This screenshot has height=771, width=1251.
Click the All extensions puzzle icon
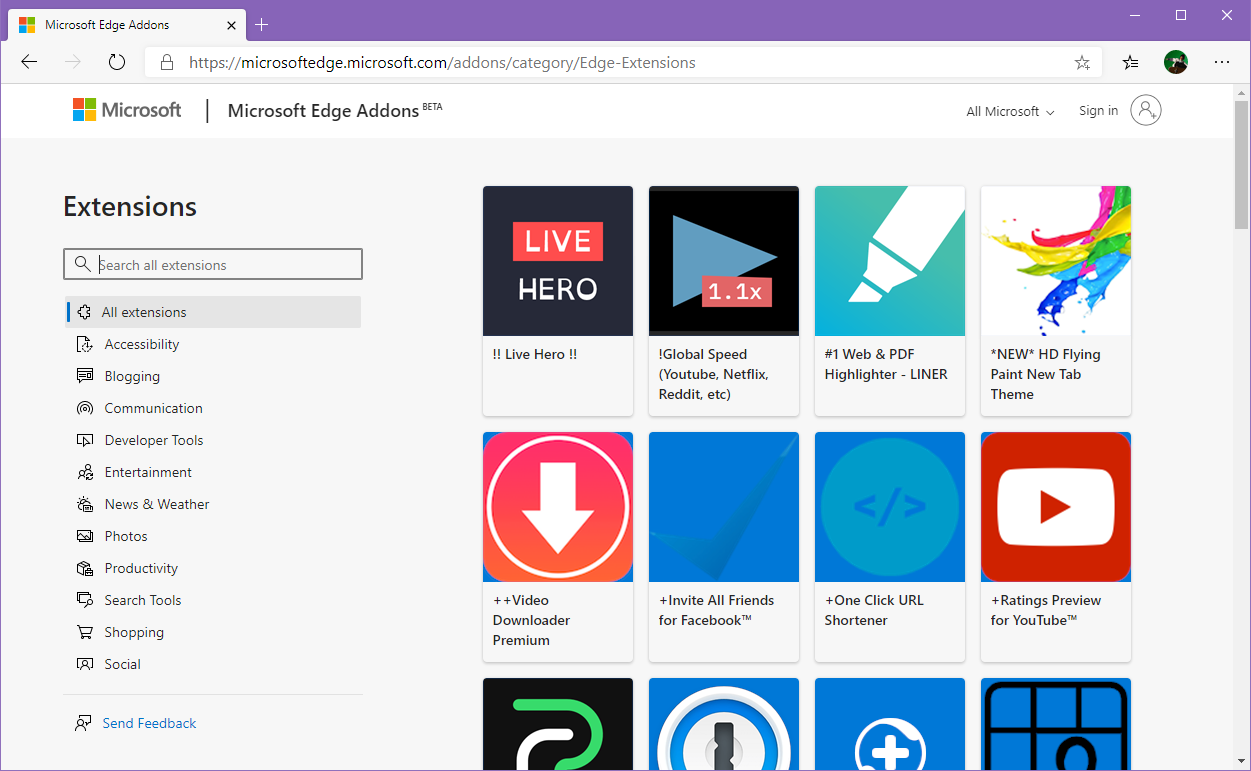coord(85,312)
